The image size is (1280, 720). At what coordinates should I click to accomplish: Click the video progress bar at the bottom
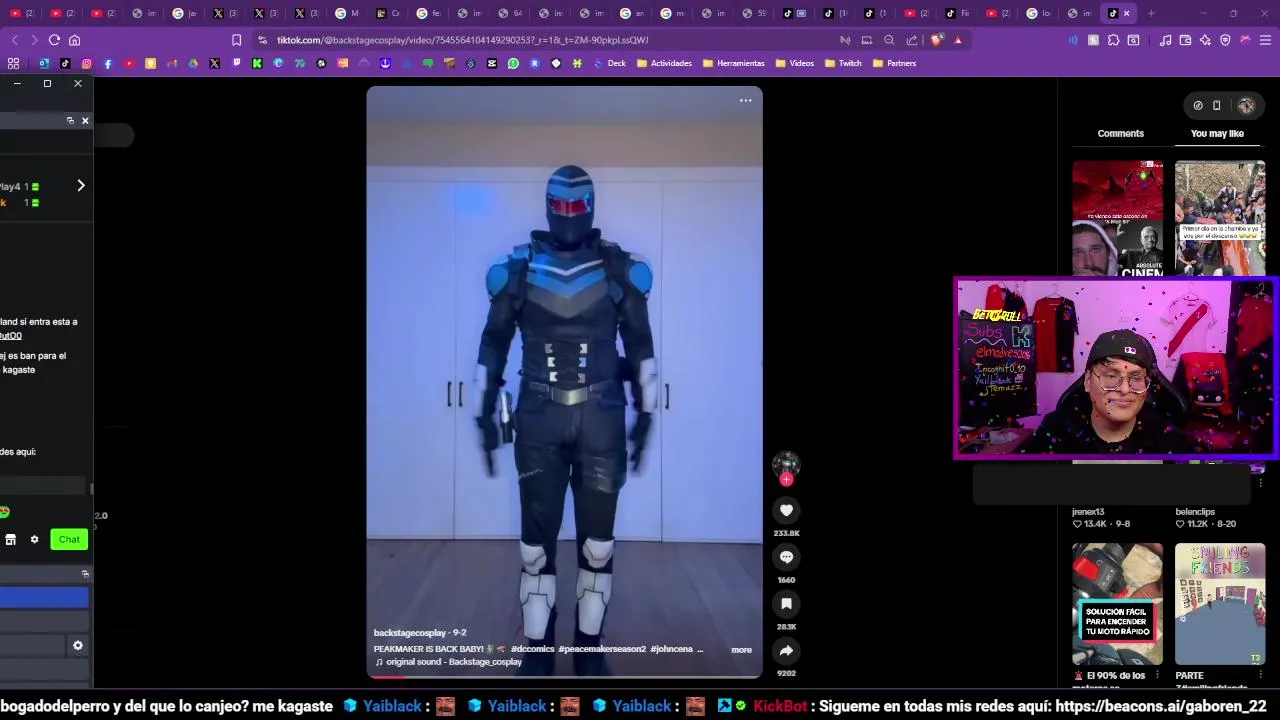tap(564, 676)
